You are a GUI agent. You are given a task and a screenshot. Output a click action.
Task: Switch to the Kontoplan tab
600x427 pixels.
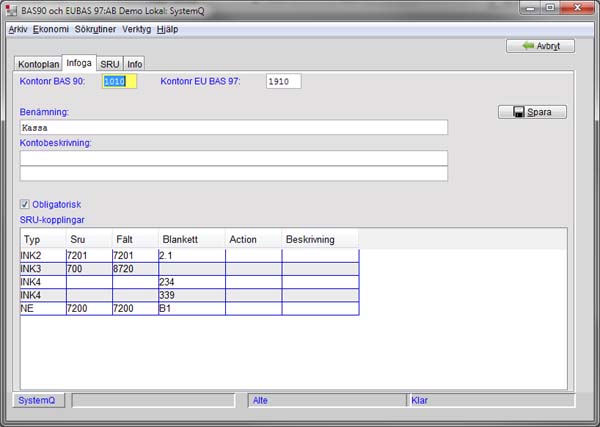click(38, 64)
